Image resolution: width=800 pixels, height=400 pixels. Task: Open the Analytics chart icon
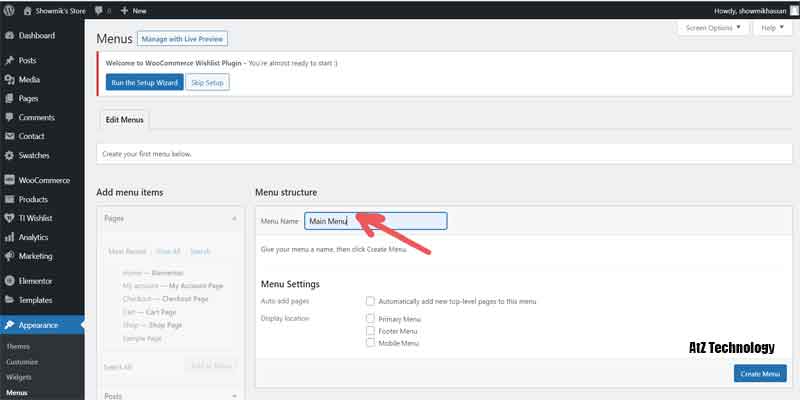pyautogui.click(x=10, y=237)
